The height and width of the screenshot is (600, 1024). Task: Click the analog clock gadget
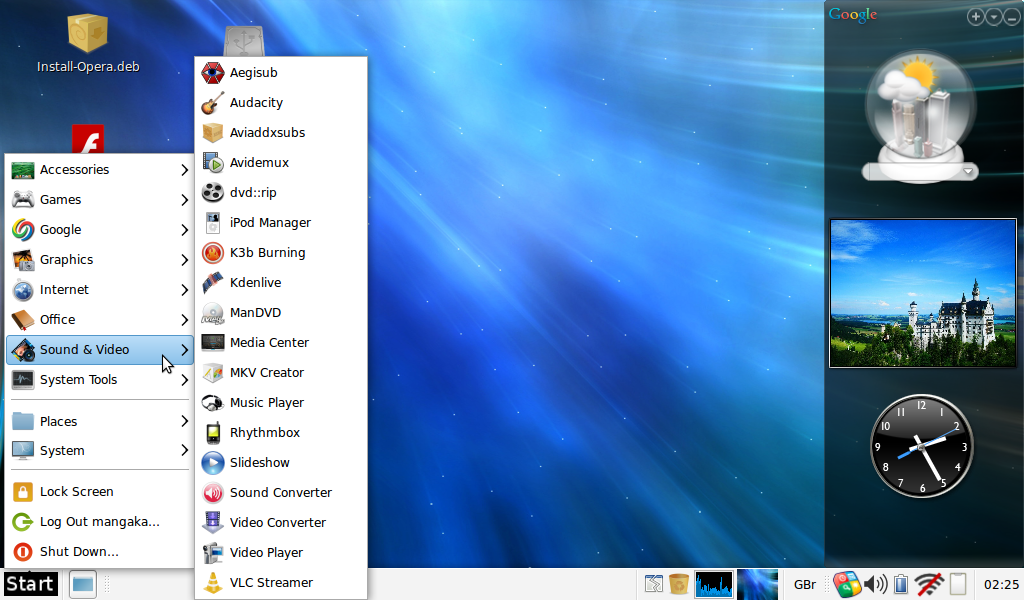click(x=921, y=446)
